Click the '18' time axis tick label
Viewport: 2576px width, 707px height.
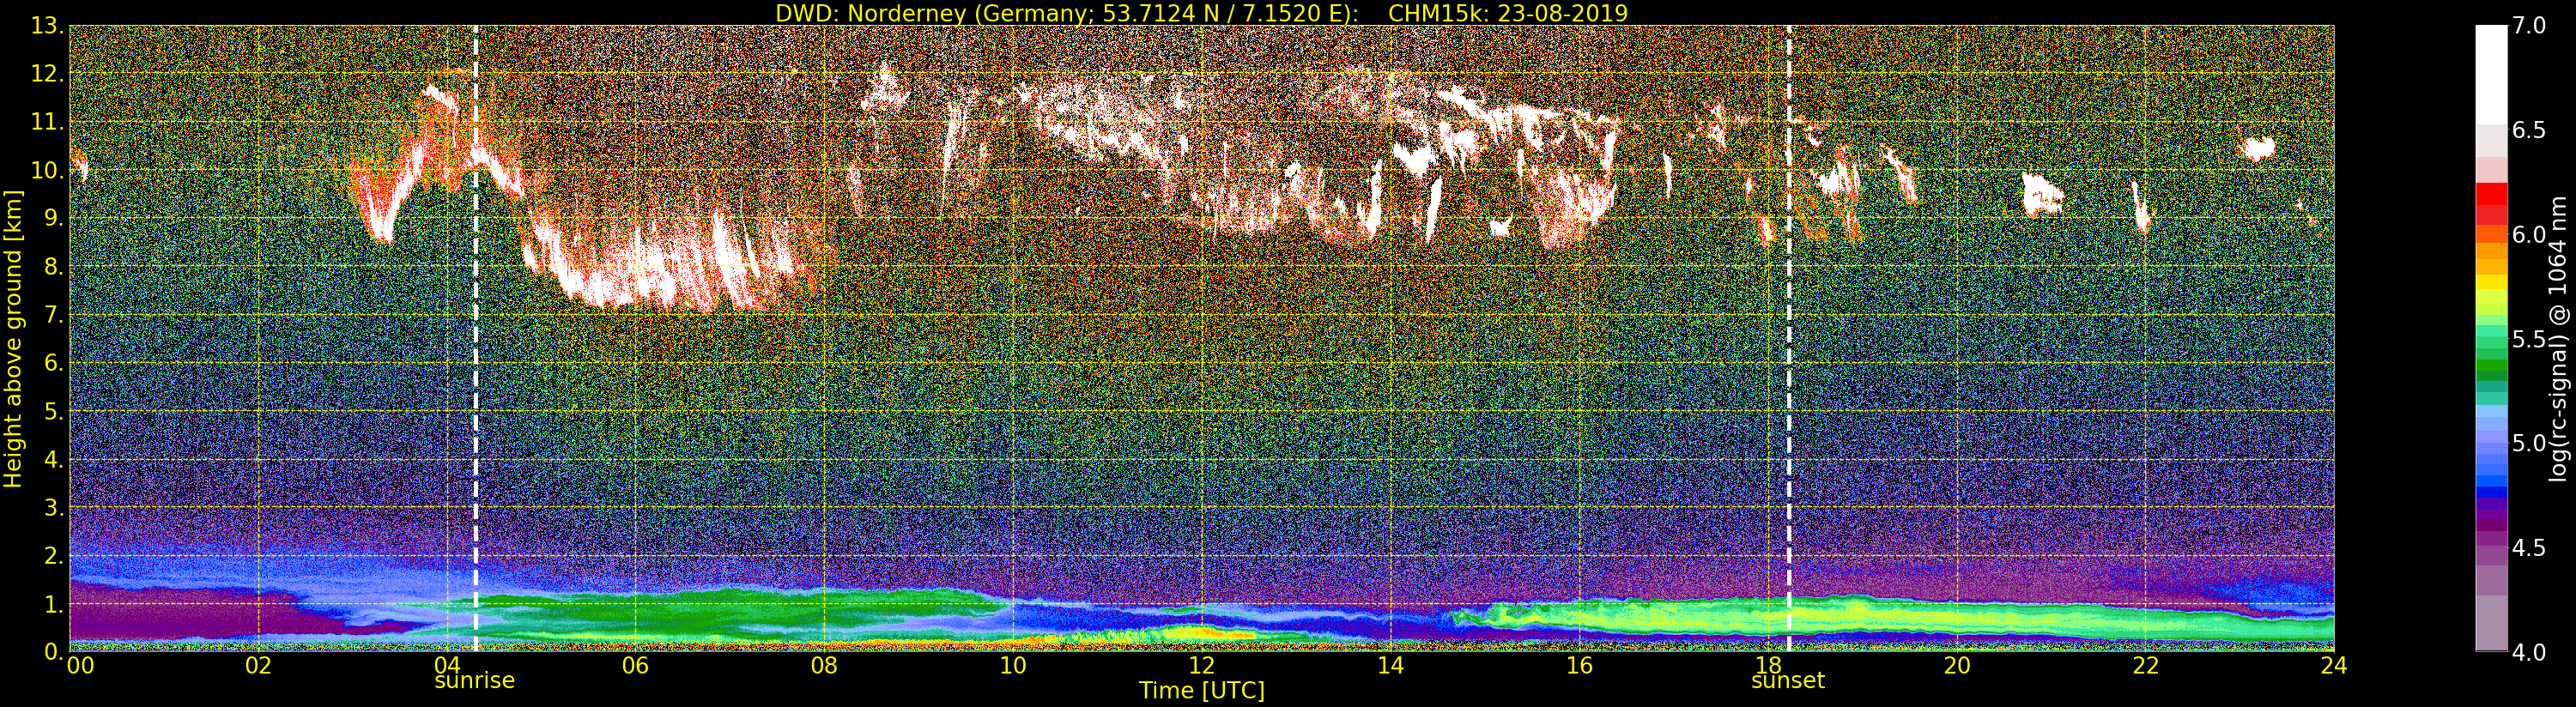coord(1768,665)
